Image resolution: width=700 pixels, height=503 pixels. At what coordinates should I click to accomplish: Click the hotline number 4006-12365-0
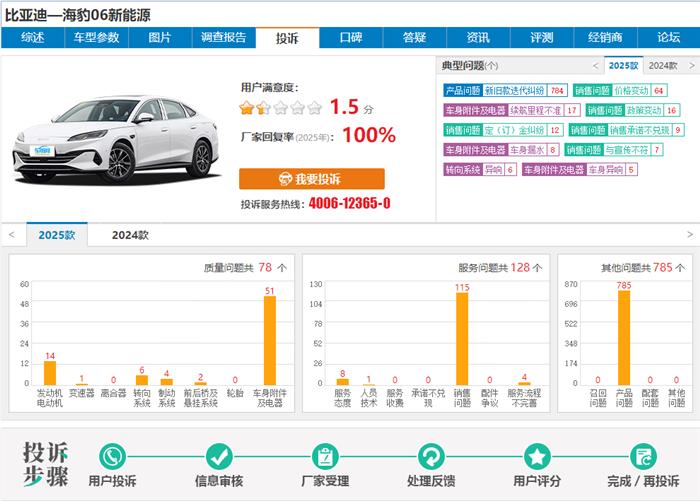click(x=350, y=204)
